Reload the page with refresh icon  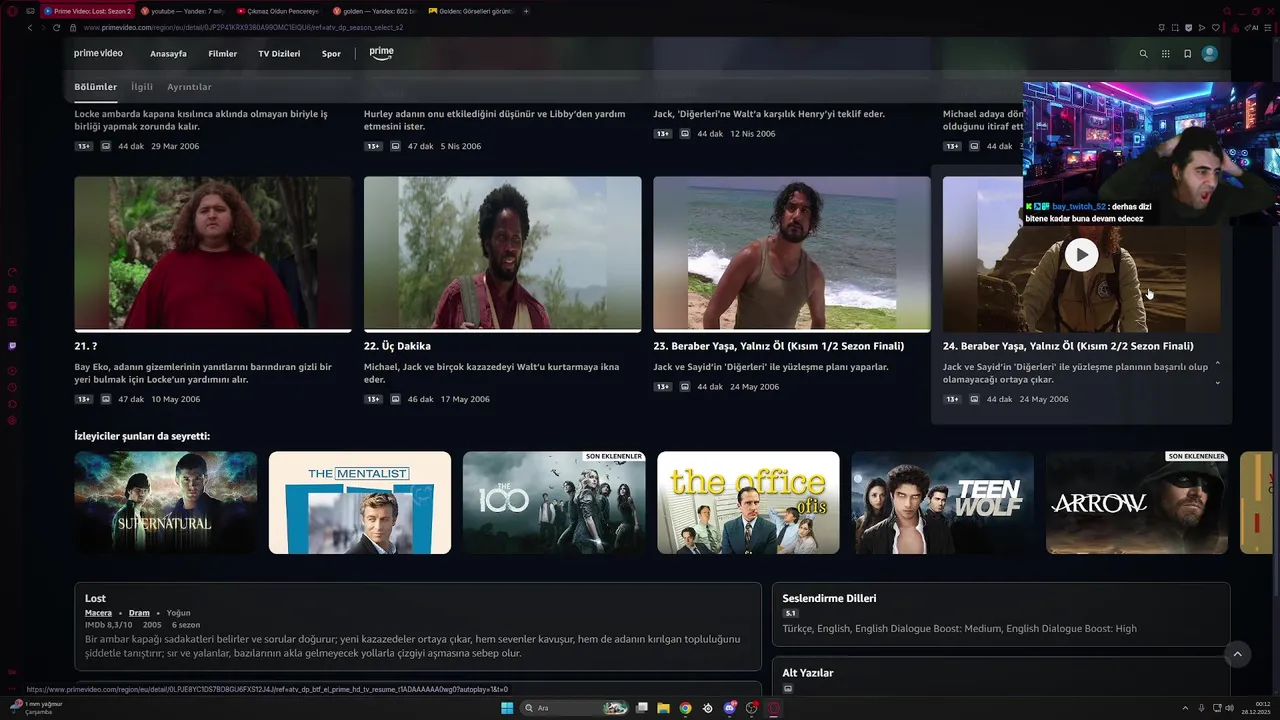(x=56, y=28)
